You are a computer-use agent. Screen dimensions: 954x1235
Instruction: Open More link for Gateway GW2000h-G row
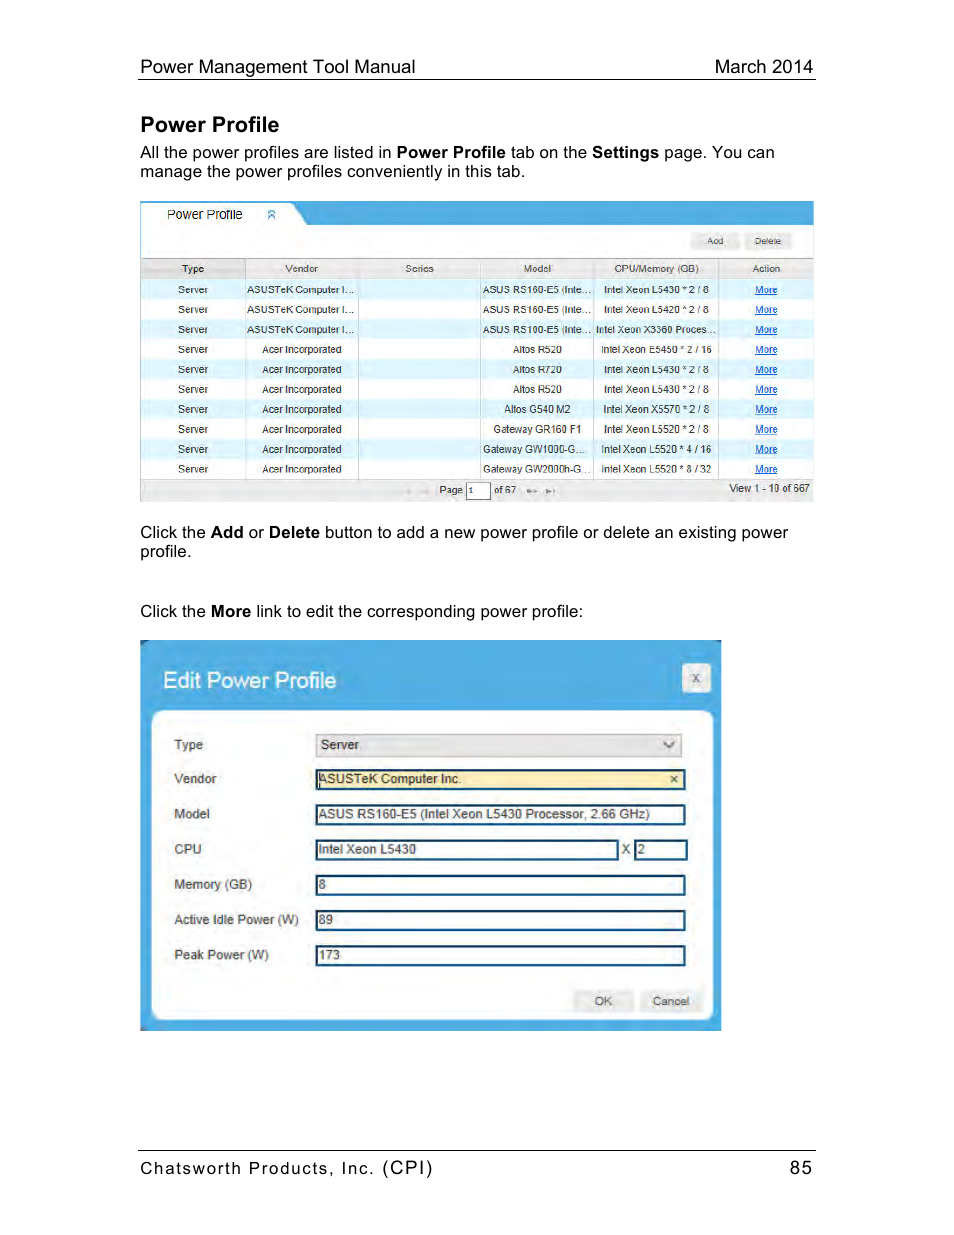[x=766, y=470]
